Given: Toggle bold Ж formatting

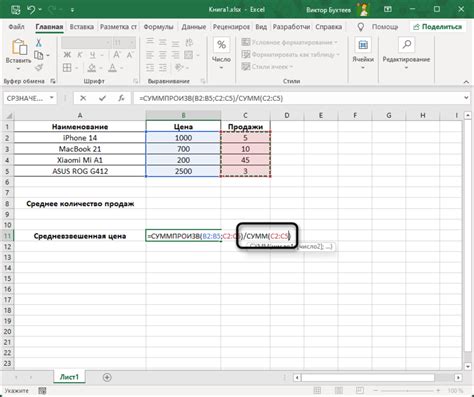Looking at the screenshot, I should click(67, 55).
